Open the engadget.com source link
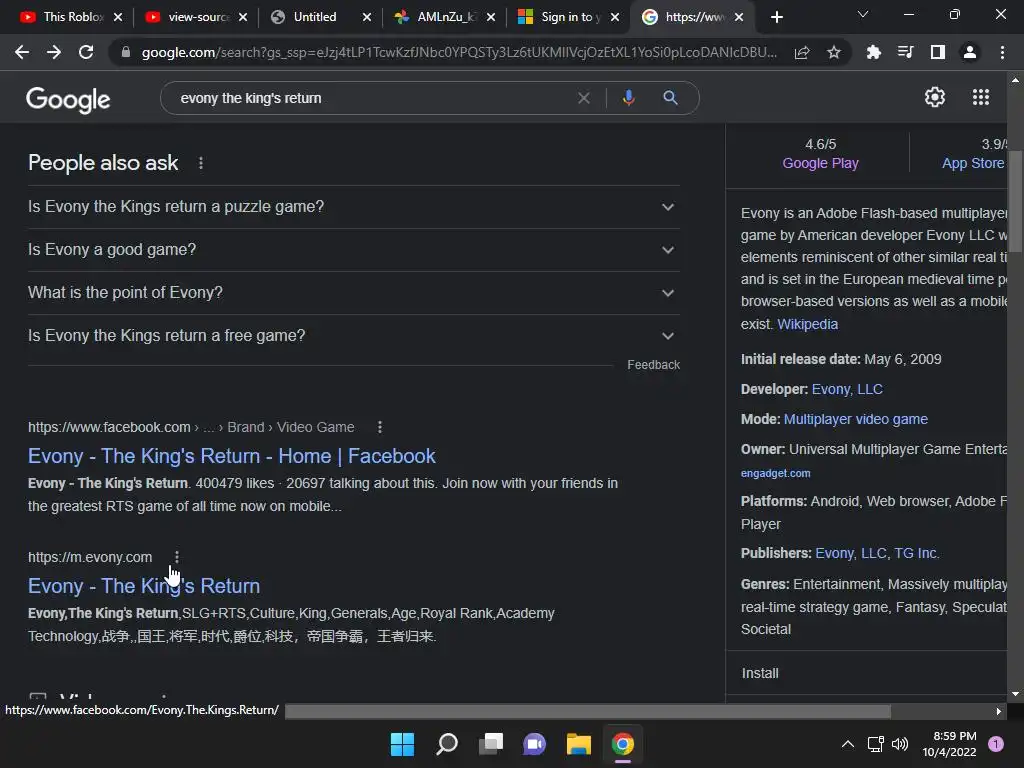The width and height of the screenshot is (1024, 768). 775,473
